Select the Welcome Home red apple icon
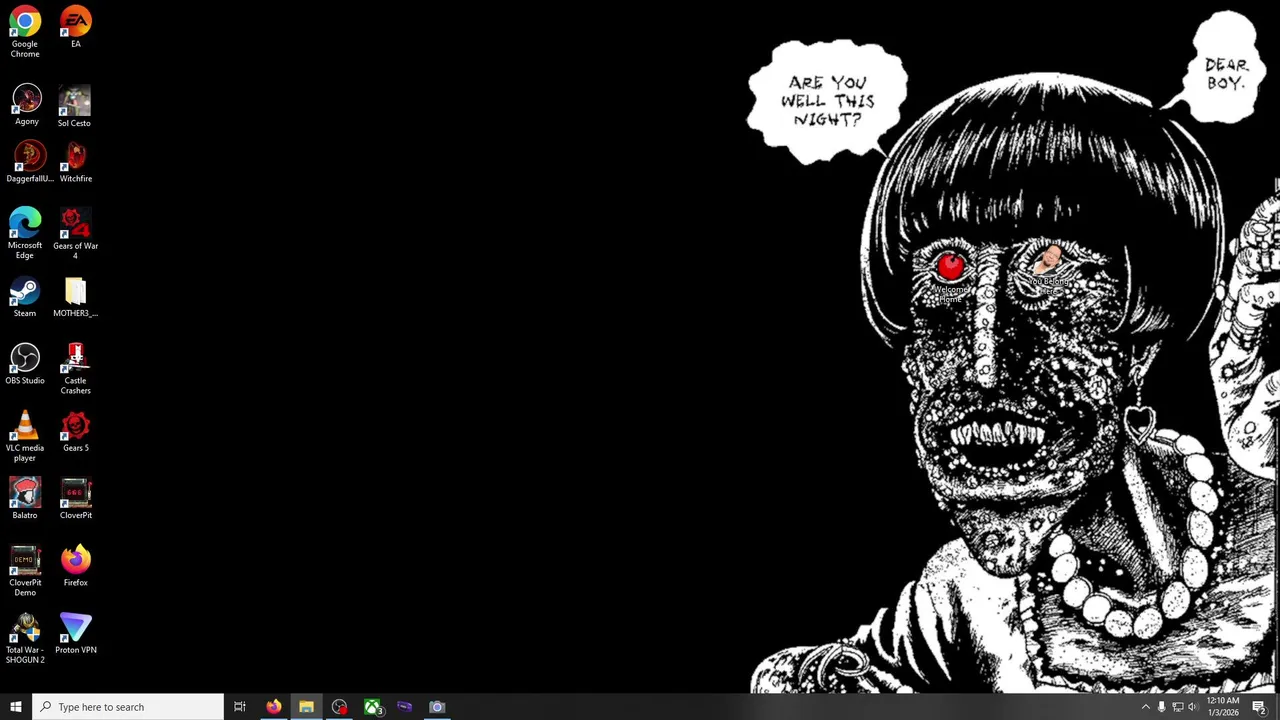The width and height of the screenshot is (1280, 720). click(950, 277)
